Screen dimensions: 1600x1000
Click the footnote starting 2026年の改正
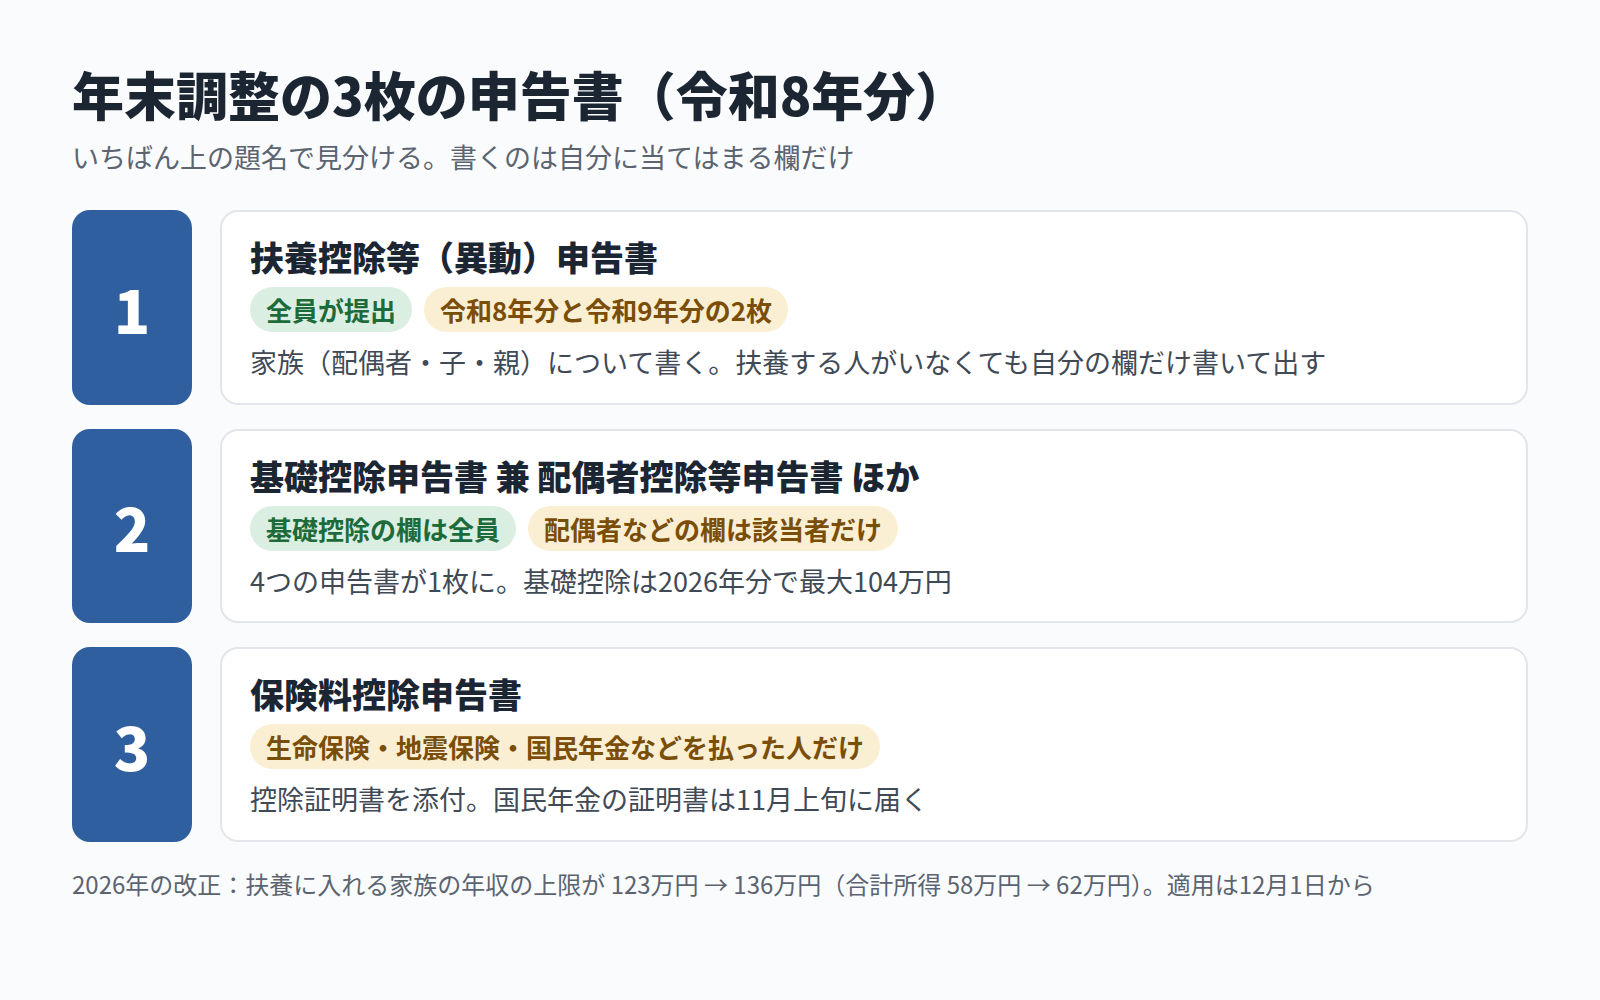point(723,885)
